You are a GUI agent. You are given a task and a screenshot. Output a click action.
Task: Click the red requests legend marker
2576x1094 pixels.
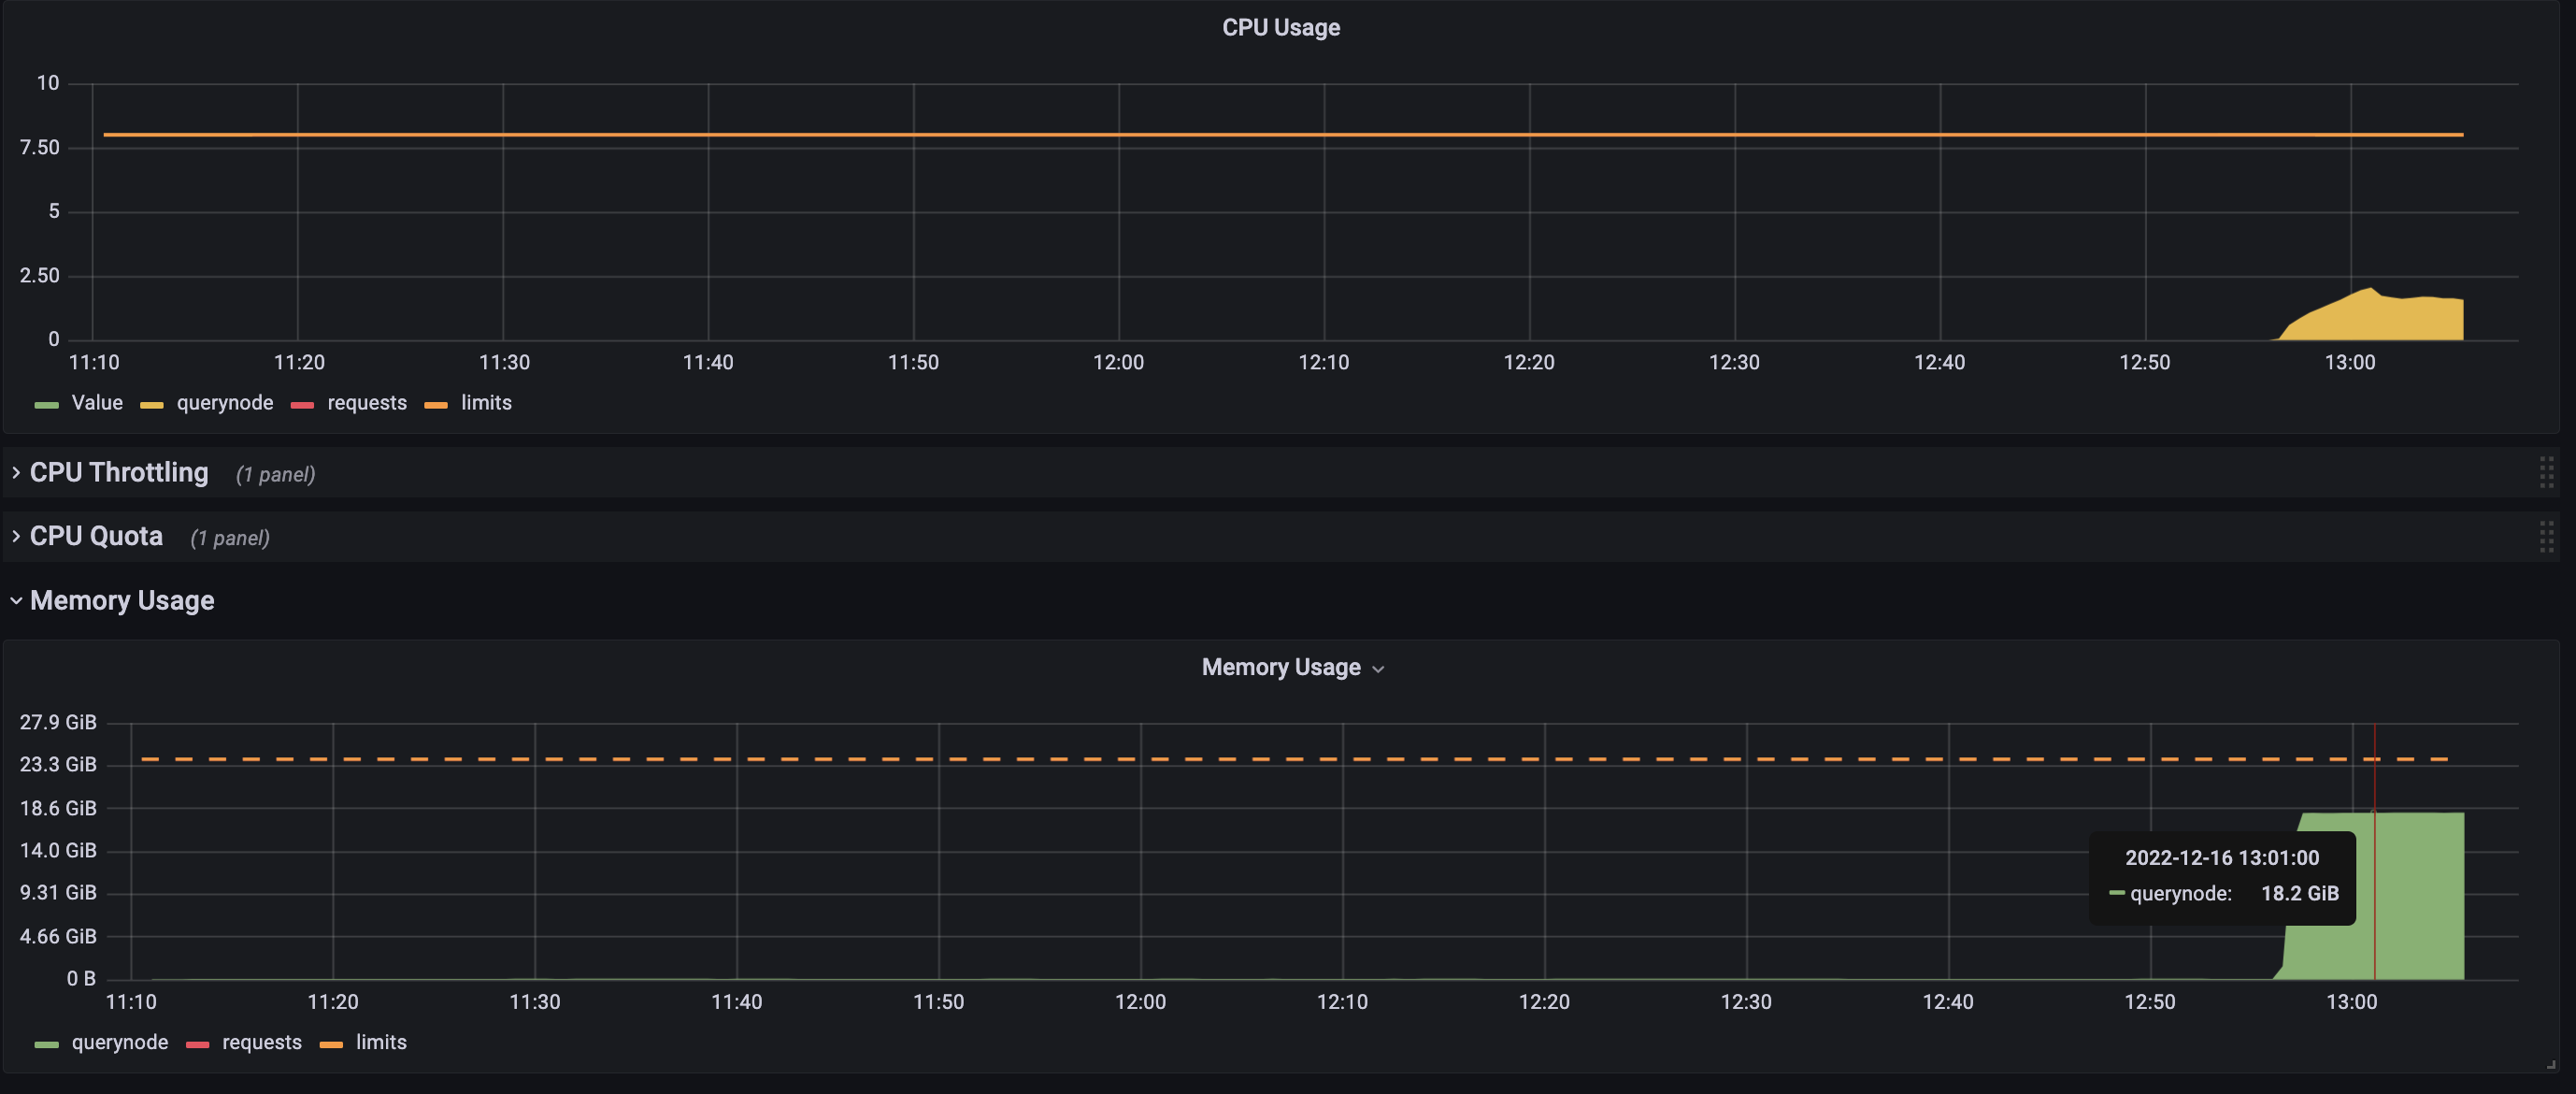click(x=301, y=404)
